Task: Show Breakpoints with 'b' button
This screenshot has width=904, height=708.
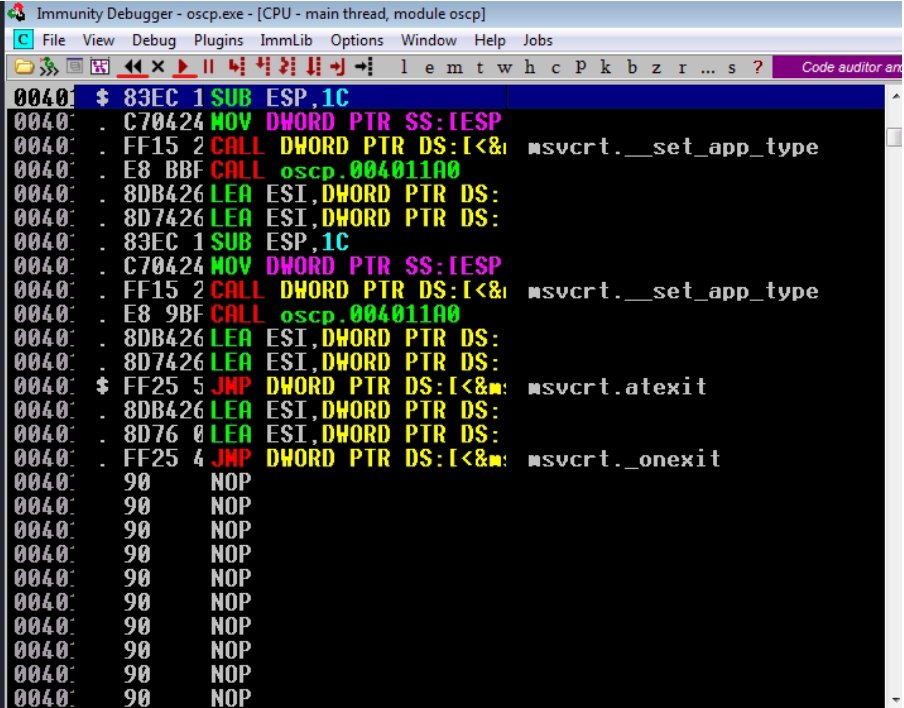Action: [x=632, y=67]
